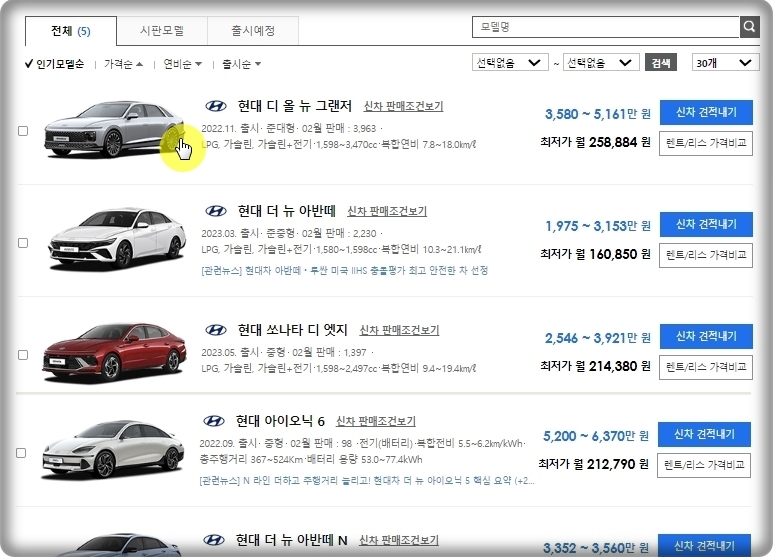Click 최저가 월 160,850 원 text
This screenshot has width=773, height=557.
pos(596,254)
